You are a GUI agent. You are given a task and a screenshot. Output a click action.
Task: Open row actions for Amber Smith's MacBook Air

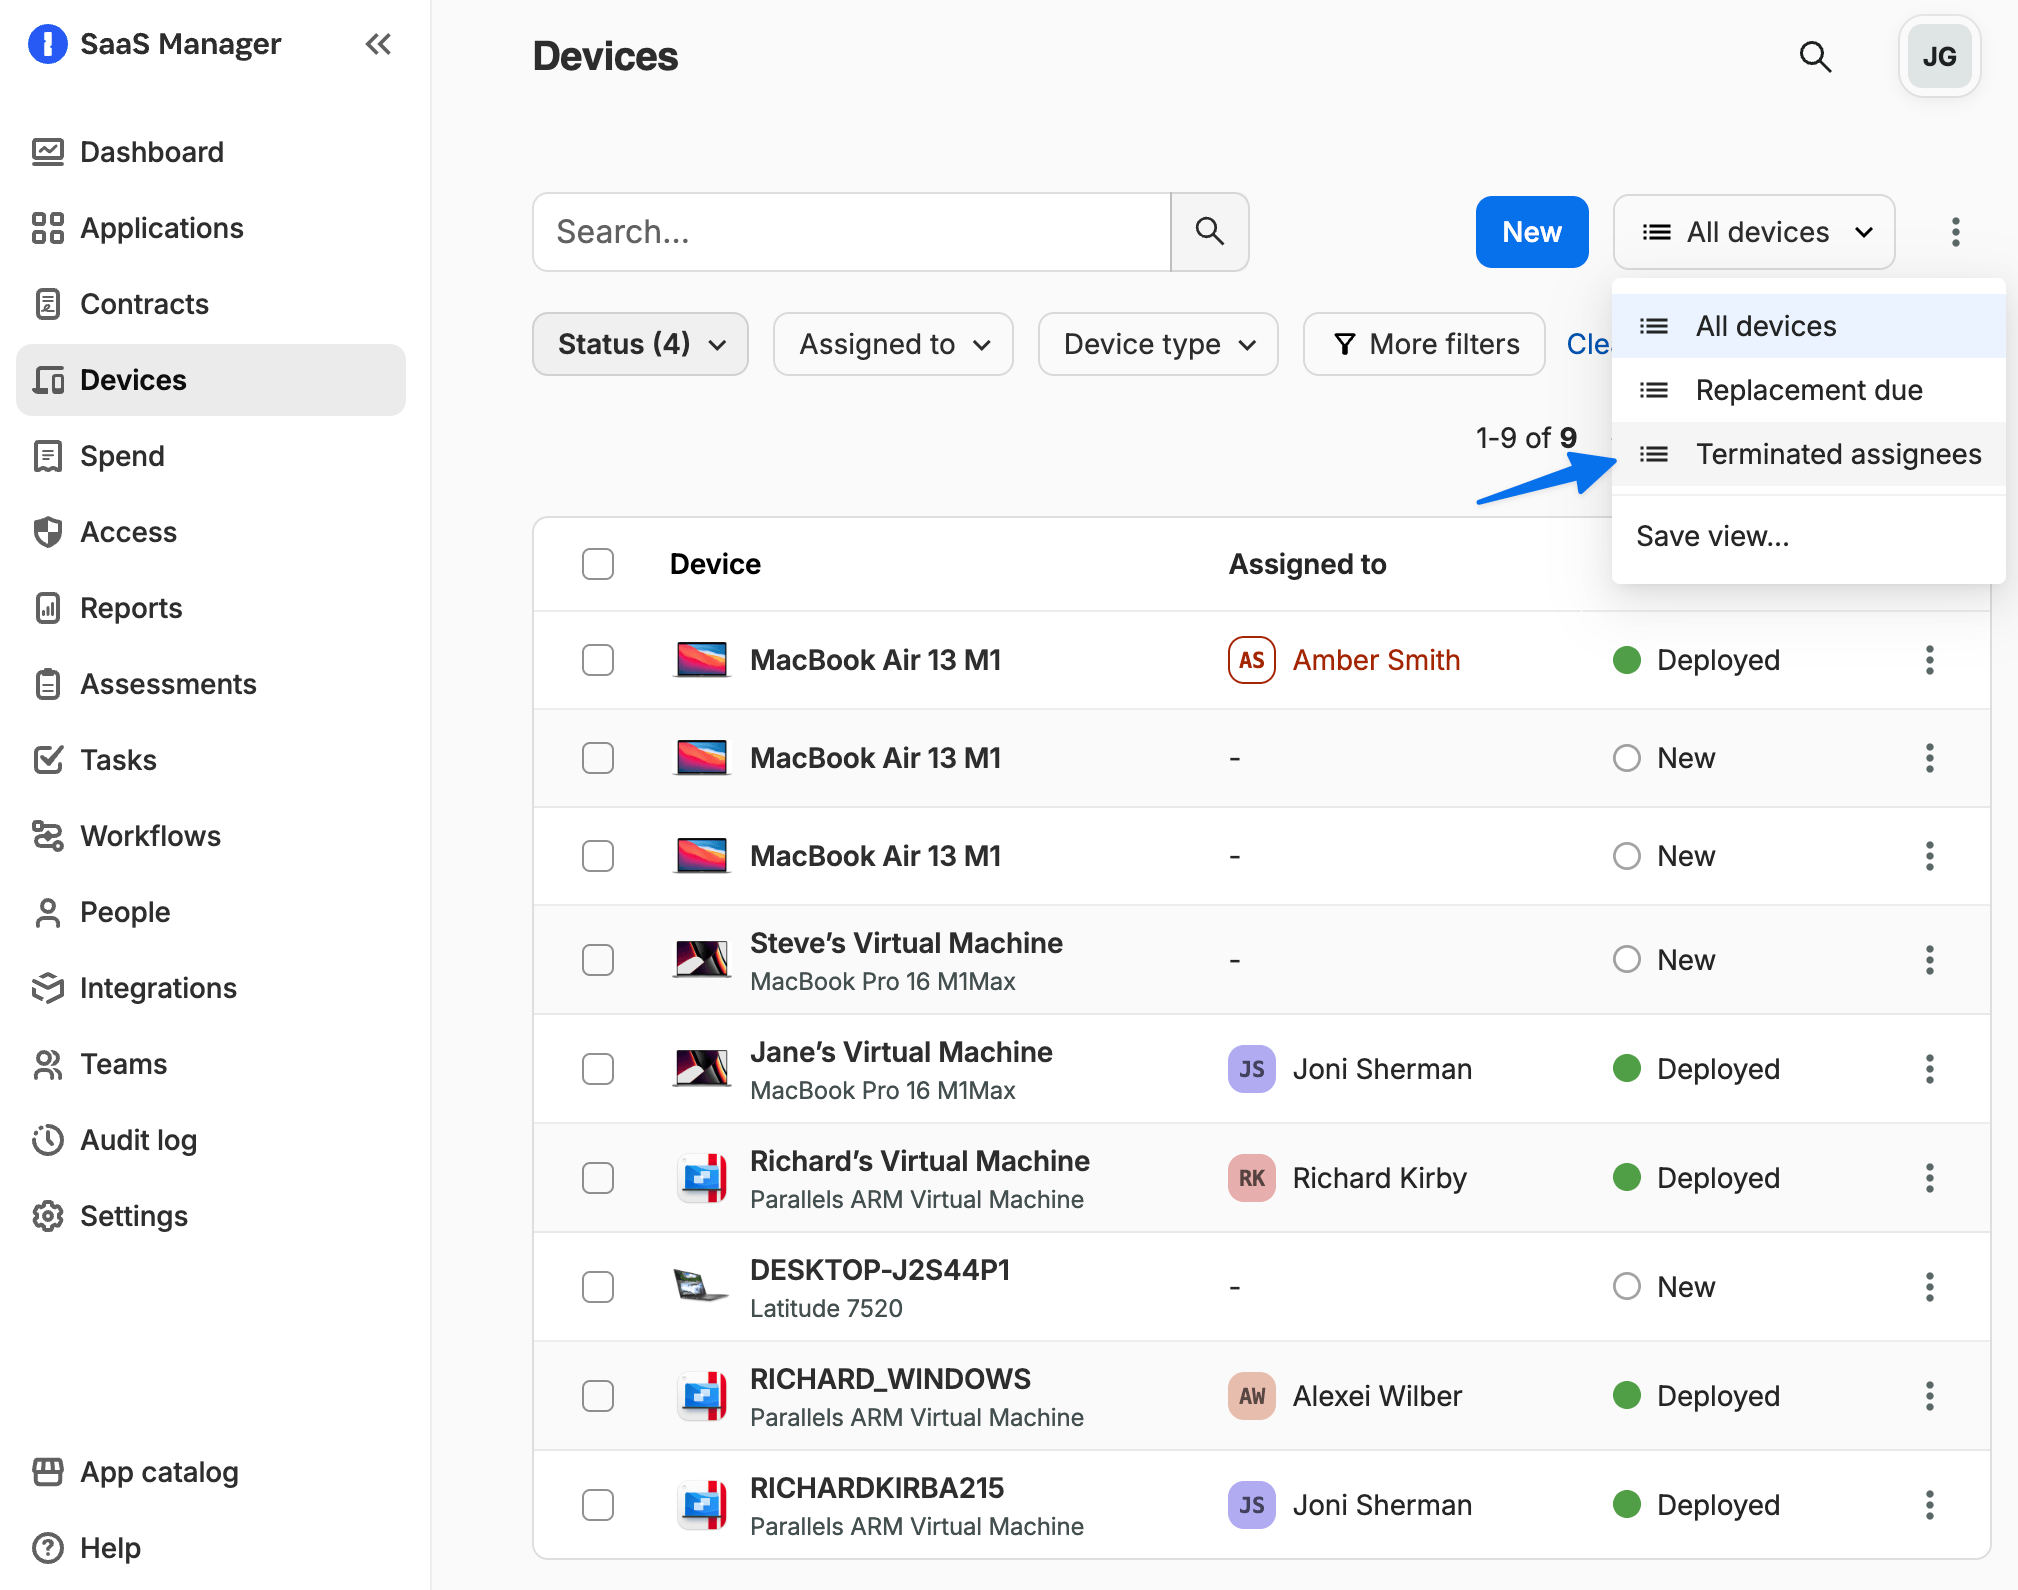click(x=1929, y=660)
